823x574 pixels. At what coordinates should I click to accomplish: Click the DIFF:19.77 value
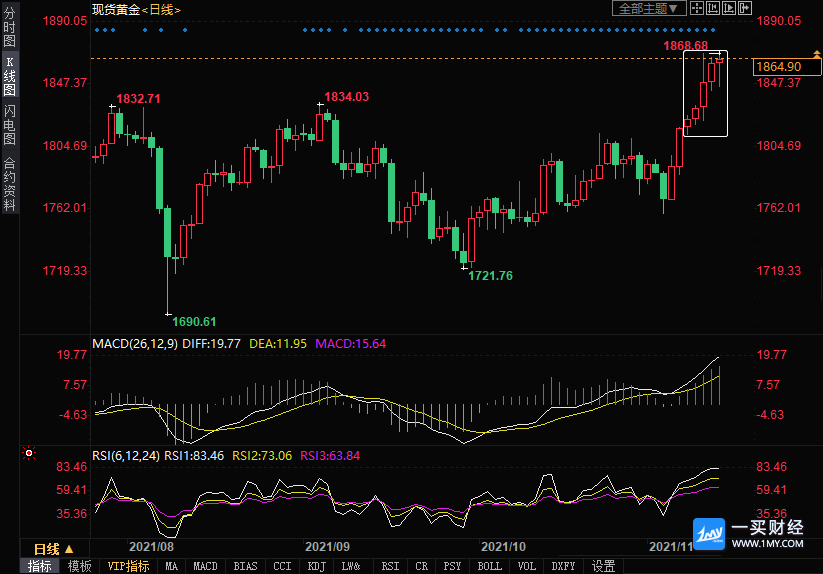[x=211, y=344]
